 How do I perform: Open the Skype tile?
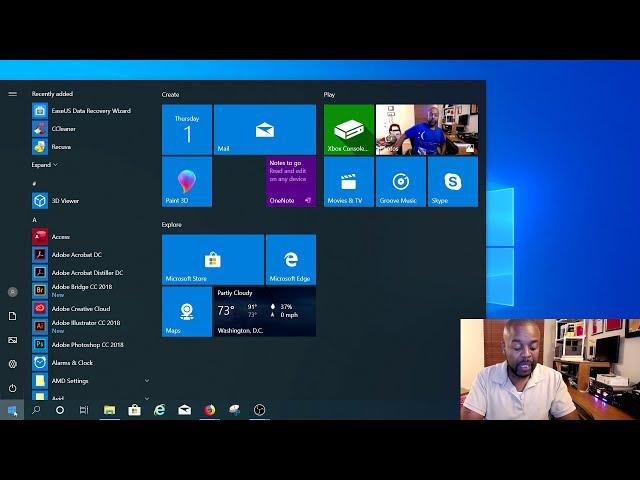453,182
